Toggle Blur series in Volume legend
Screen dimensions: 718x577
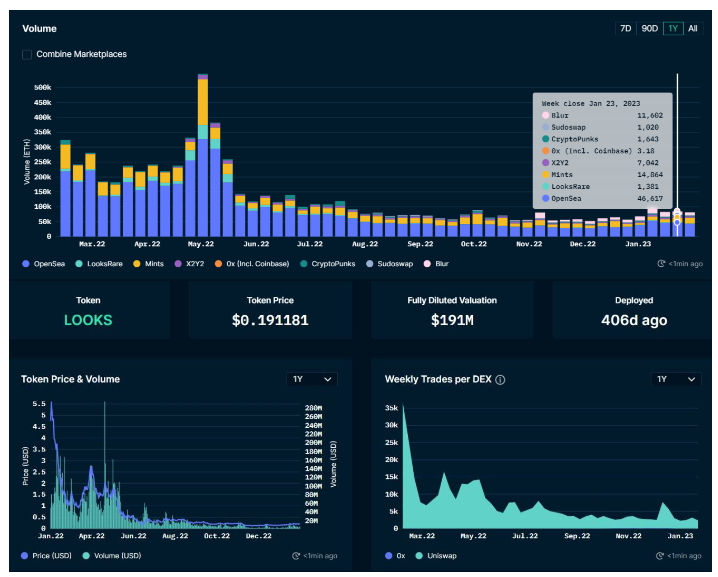[436, 264]
